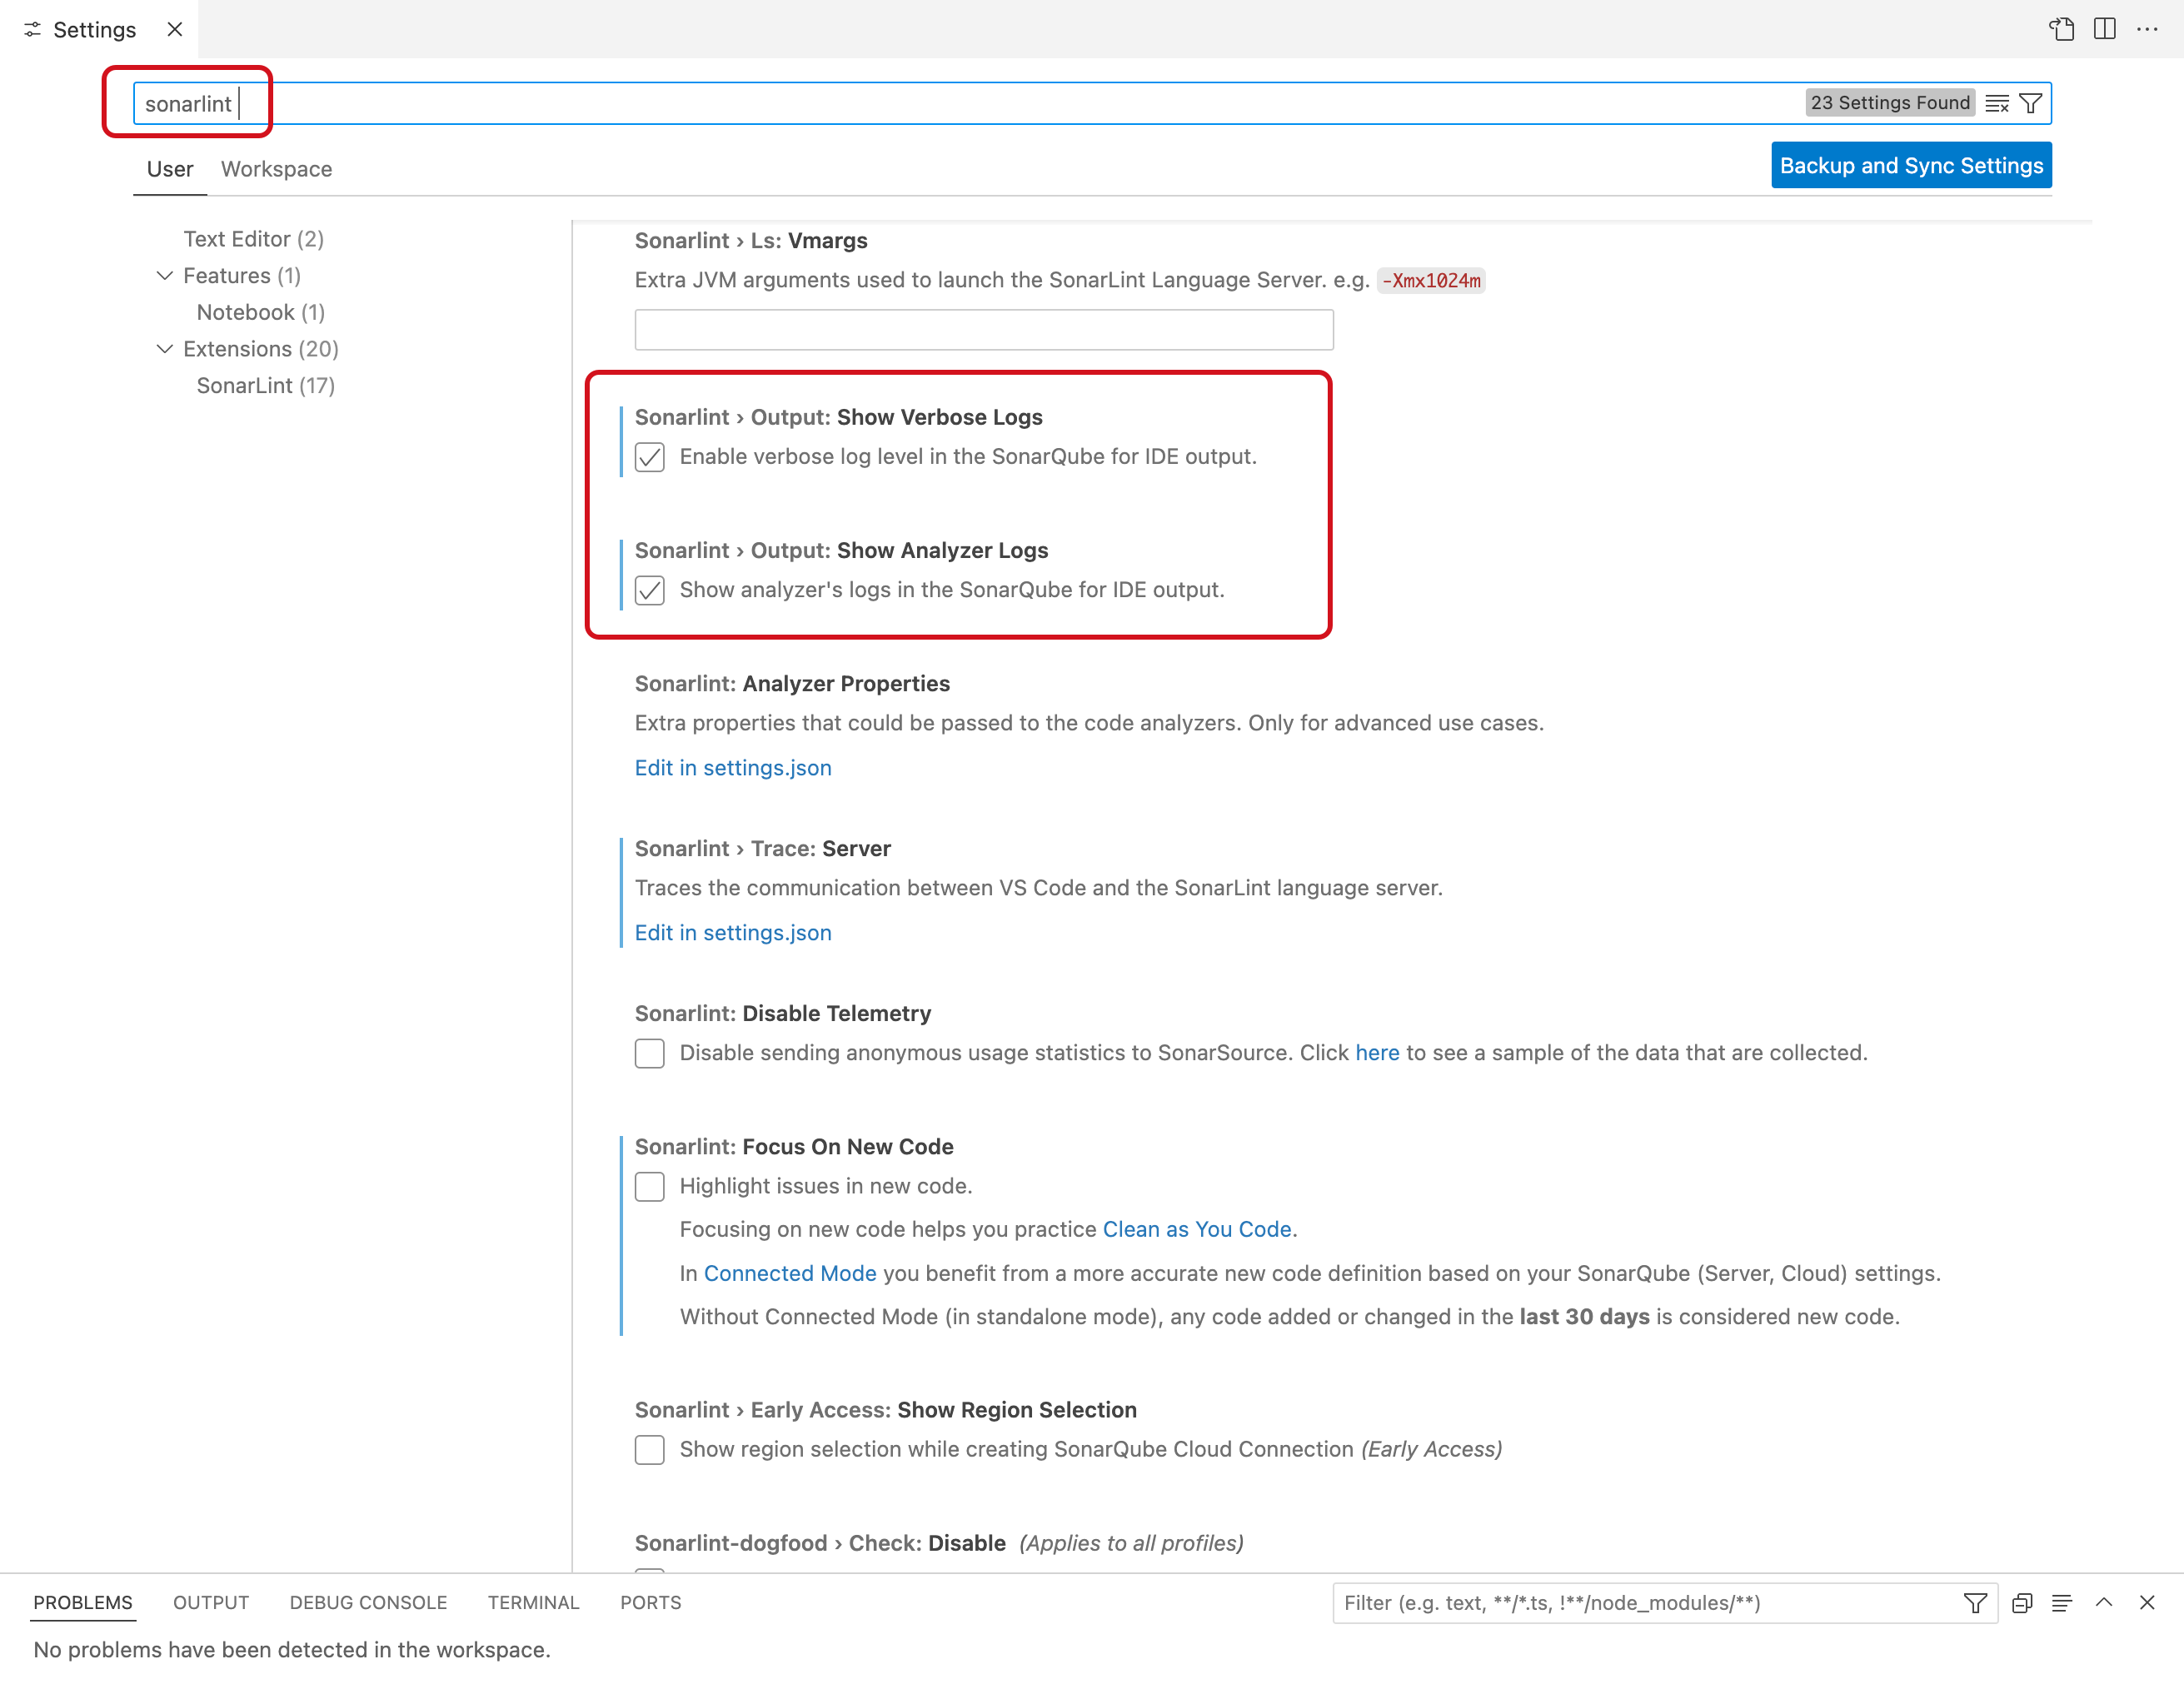Split the editor to the right
The image size is (2184, 1704).
click(2104, 29)
